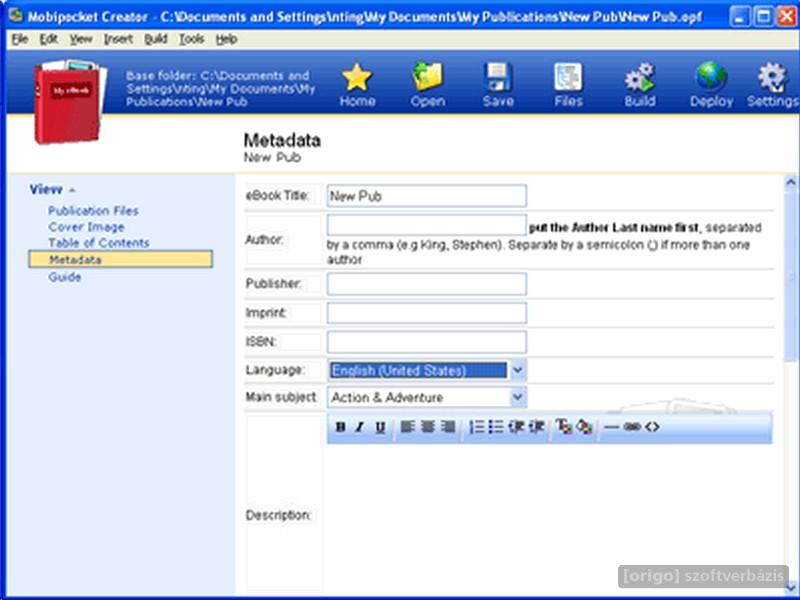Screen dimensions: 800x600
Task: Show publication files via Files icon
Action: click(x=568, y=77)
